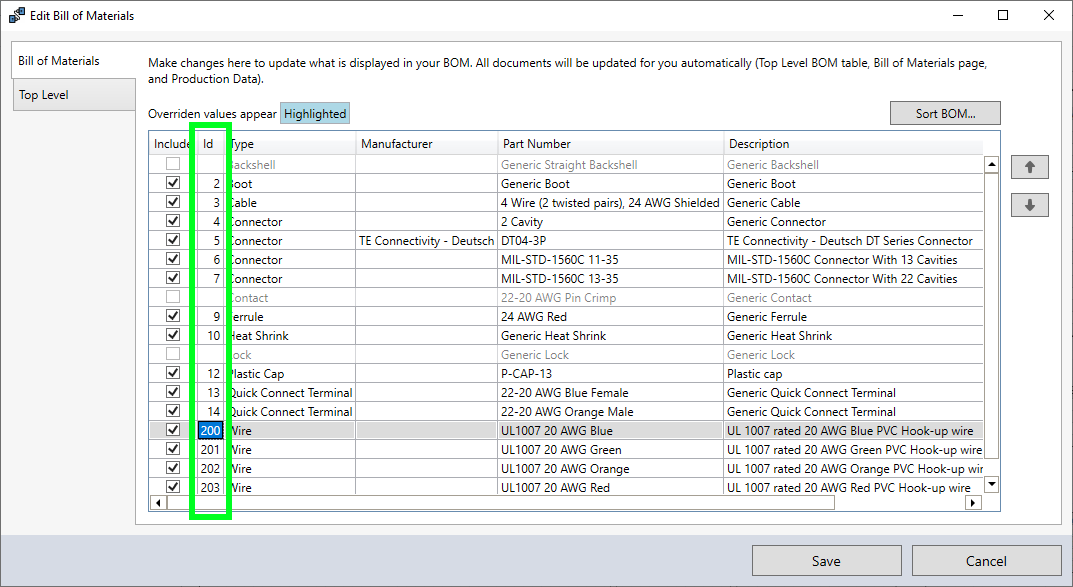Image resolution: width=1073 pixels, height=587 pixels.
Task: Click the Description column header
Action: click(x=853, y=144)
